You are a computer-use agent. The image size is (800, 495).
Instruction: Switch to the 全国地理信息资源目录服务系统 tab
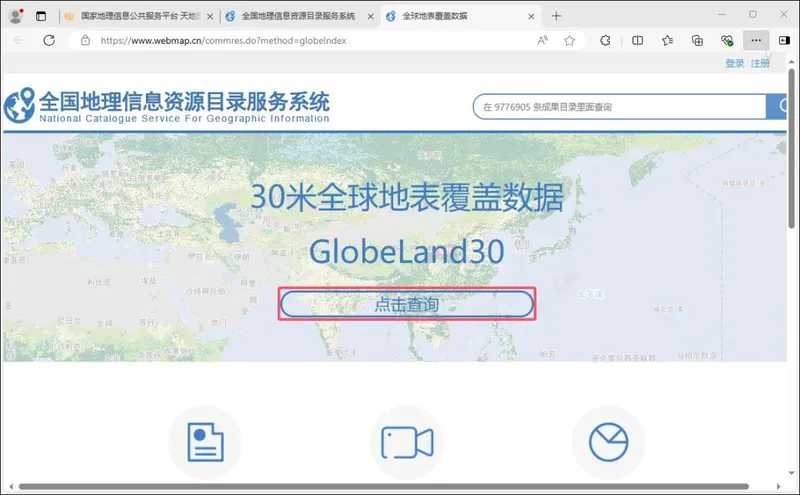click(298, 16)
